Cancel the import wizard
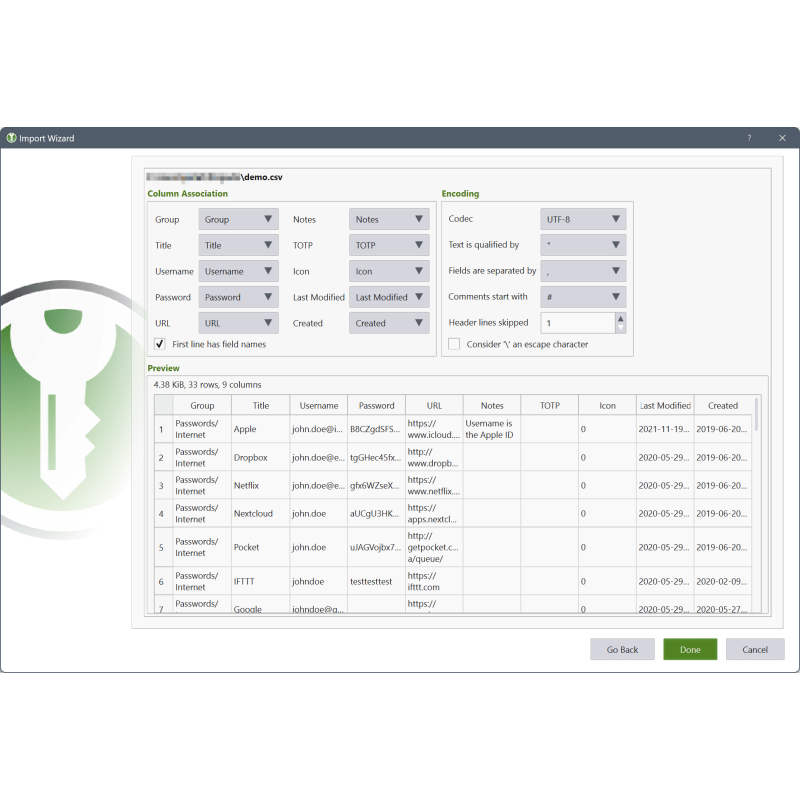Image resolution: width=800 pixels, height=800 pixels. [755, 649]
